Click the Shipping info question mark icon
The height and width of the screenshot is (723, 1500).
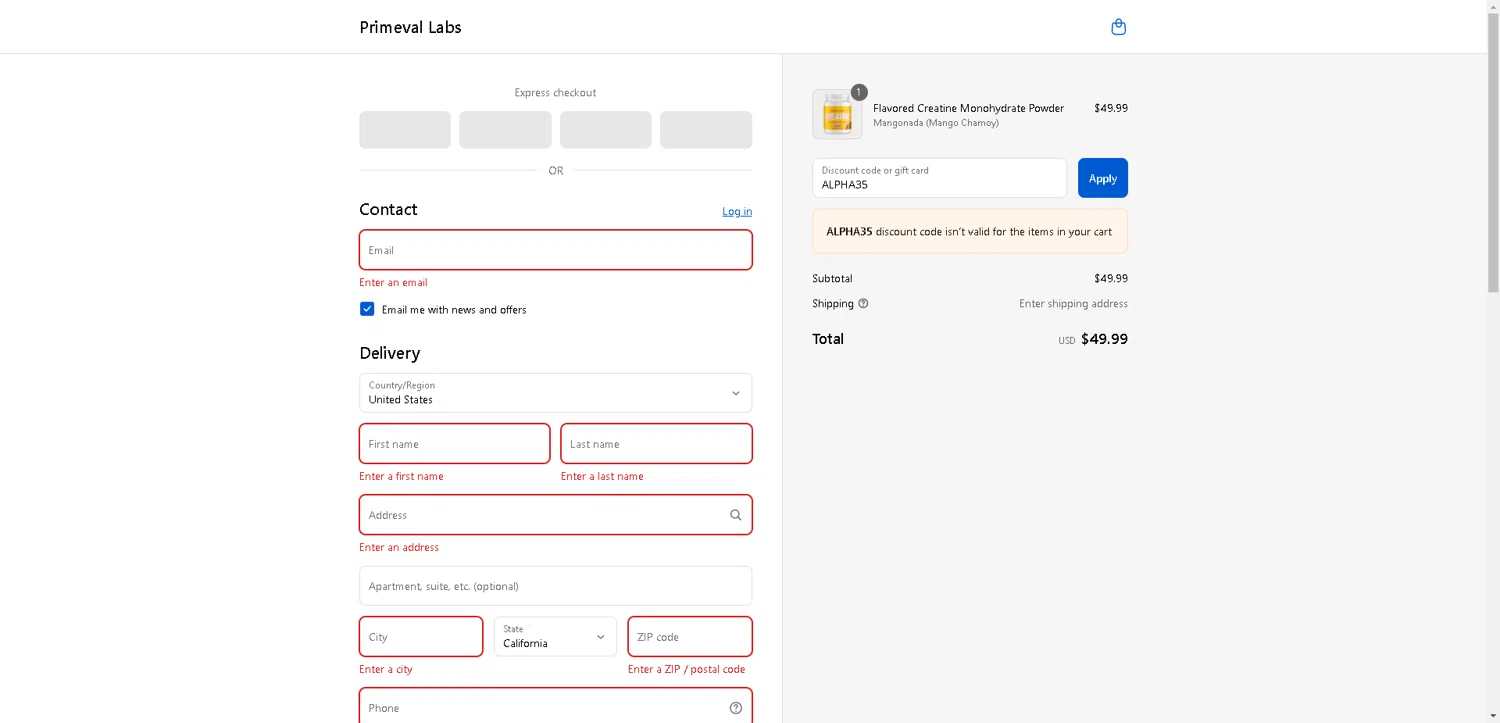click(864, 303)
